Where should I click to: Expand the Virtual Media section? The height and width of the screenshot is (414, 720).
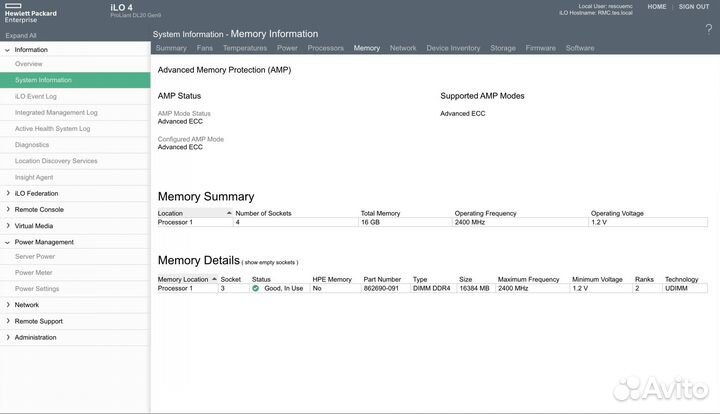pos(7,226)
